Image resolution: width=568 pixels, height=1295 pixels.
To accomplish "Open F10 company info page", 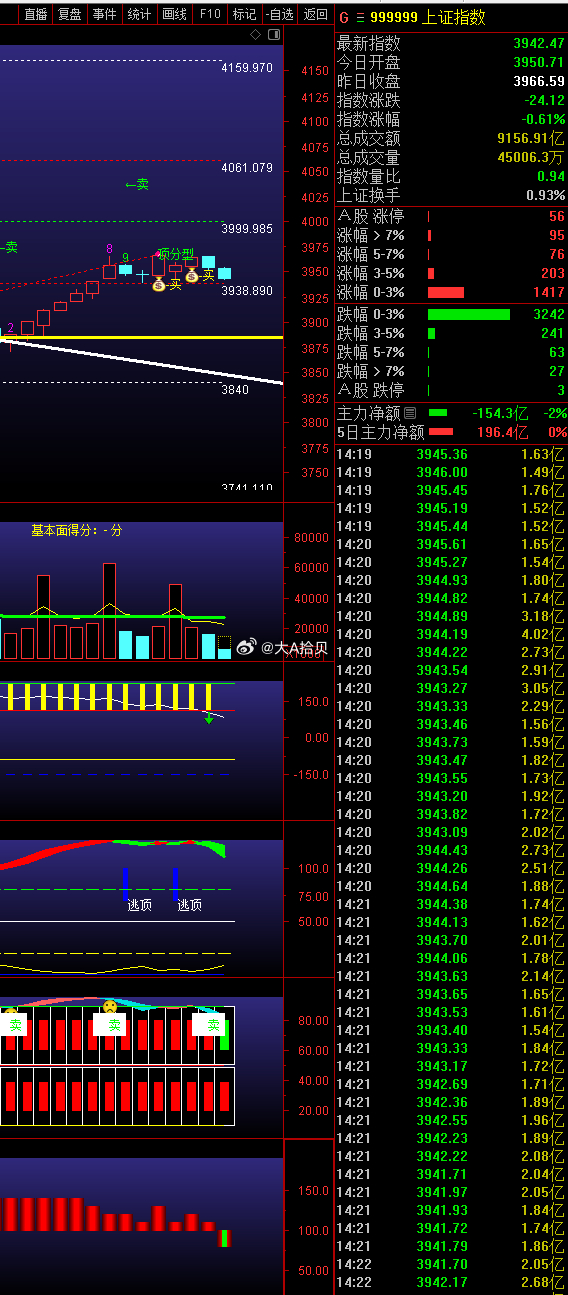I will pos(209,14).
